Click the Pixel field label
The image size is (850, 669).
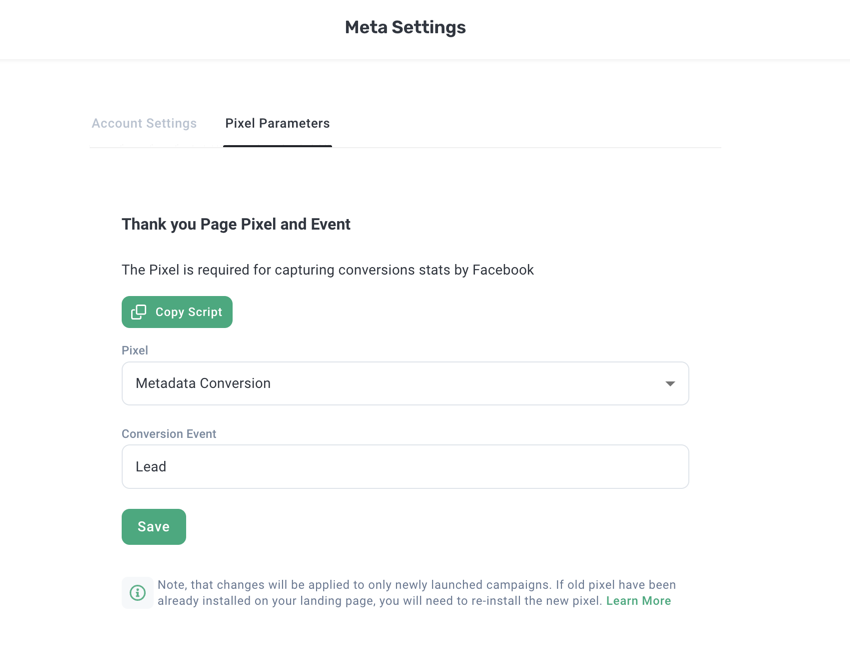tap(135, 351)
